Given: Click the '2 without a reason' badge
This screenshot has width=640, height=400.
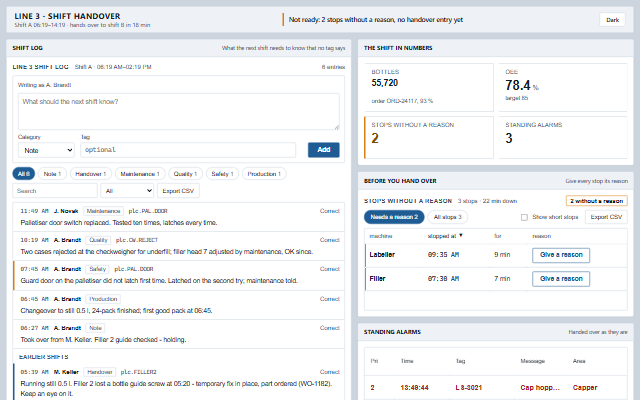Looking at the screenshot, I should point(596,201).
